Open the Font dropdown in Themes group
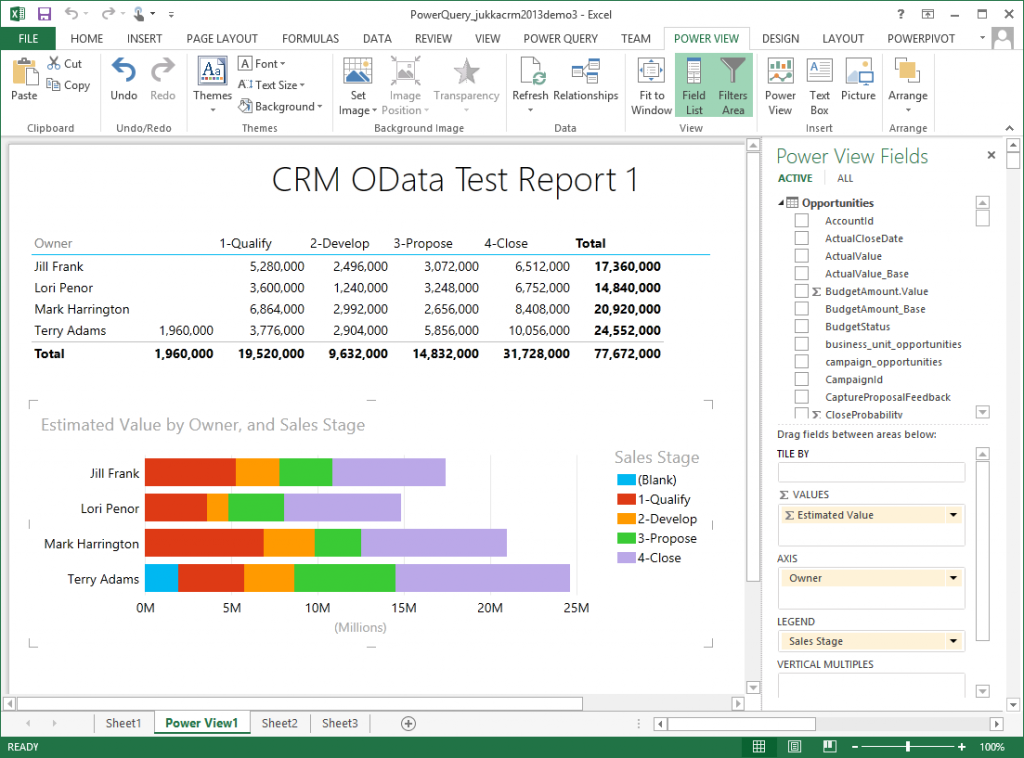Screen dimensions: 1024x758 click(263, 63)
